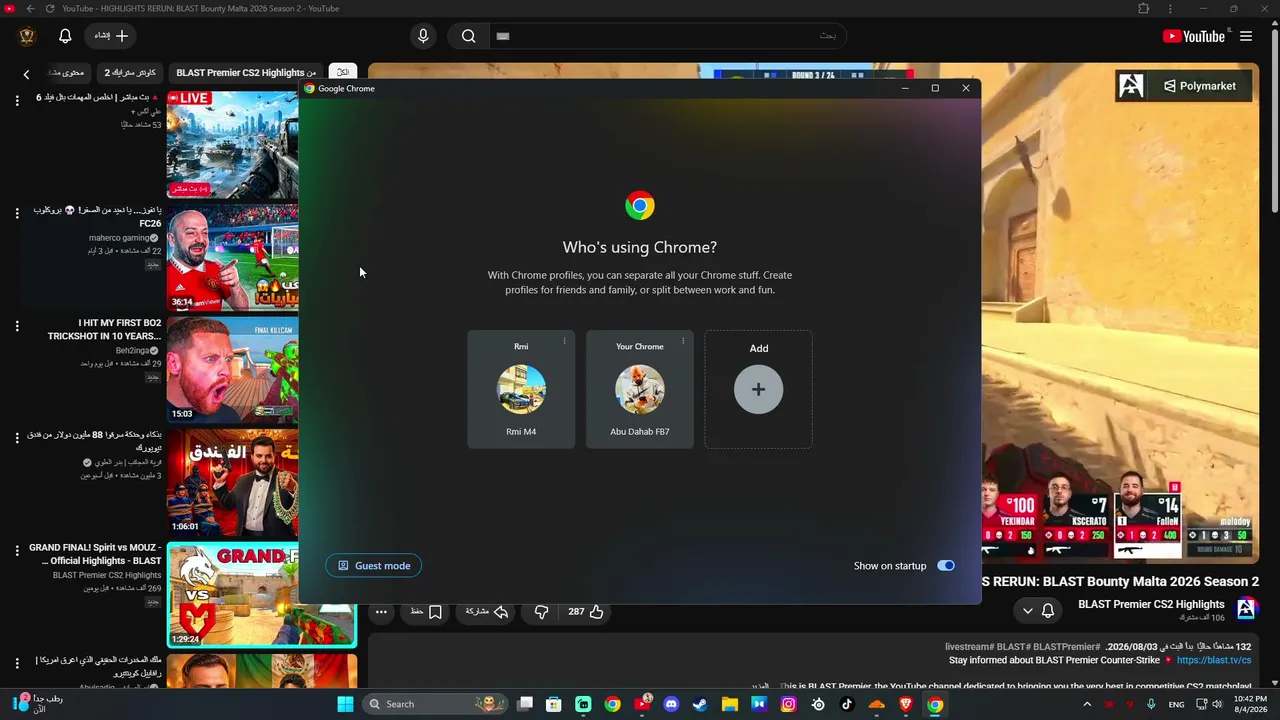The image size is (1280, 720).
Task: Go back in the YouTube app window
Action: pyautogui.click(x=30, y=9)
